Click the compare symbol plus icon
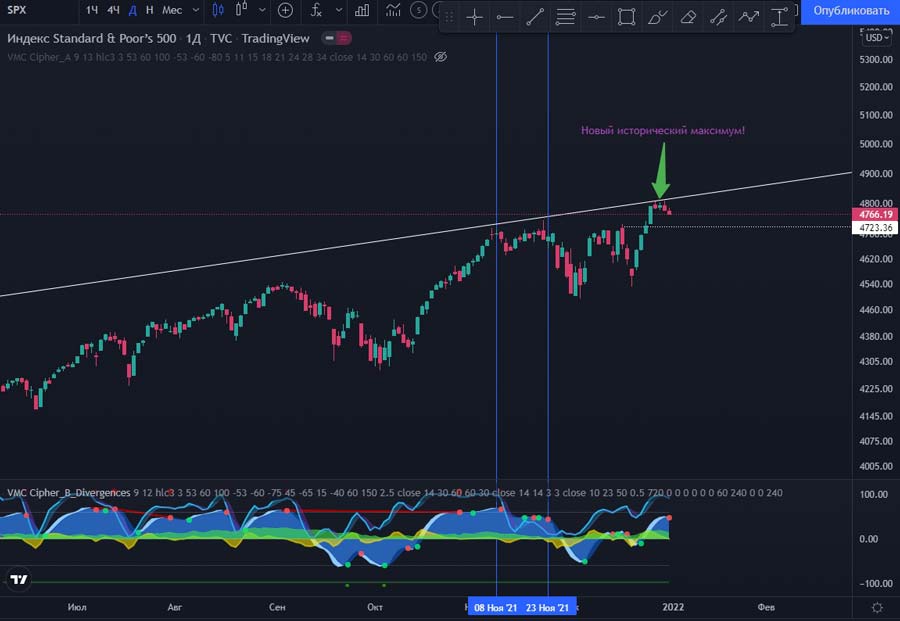Viewport: 900px width, 621px height. [x=285, y=10]
